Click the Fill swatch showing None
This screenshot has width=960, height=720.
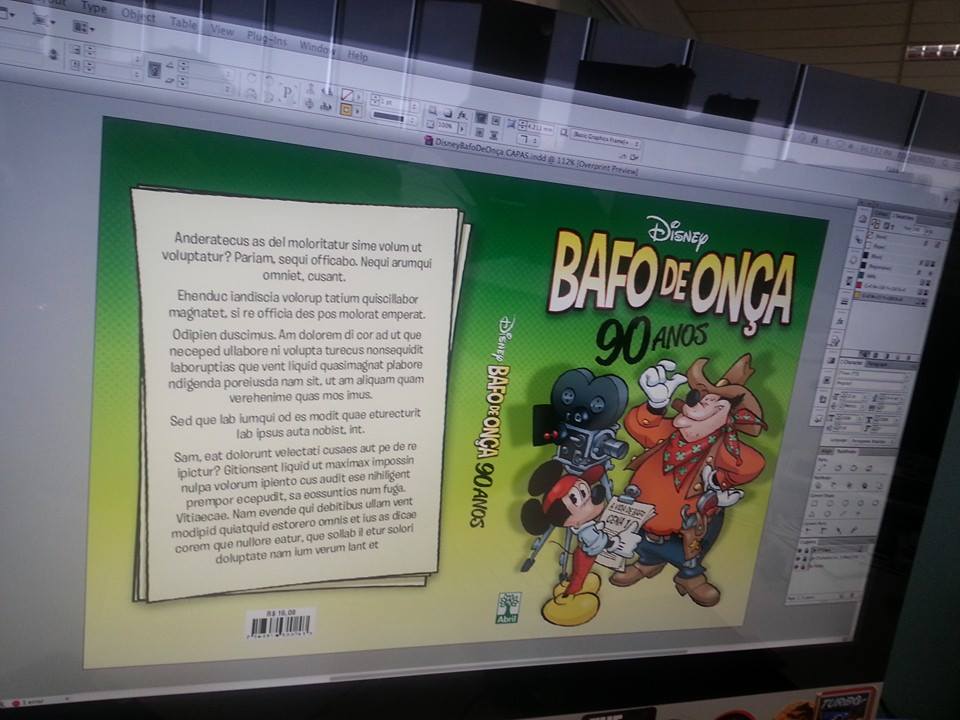pos(347,95)
